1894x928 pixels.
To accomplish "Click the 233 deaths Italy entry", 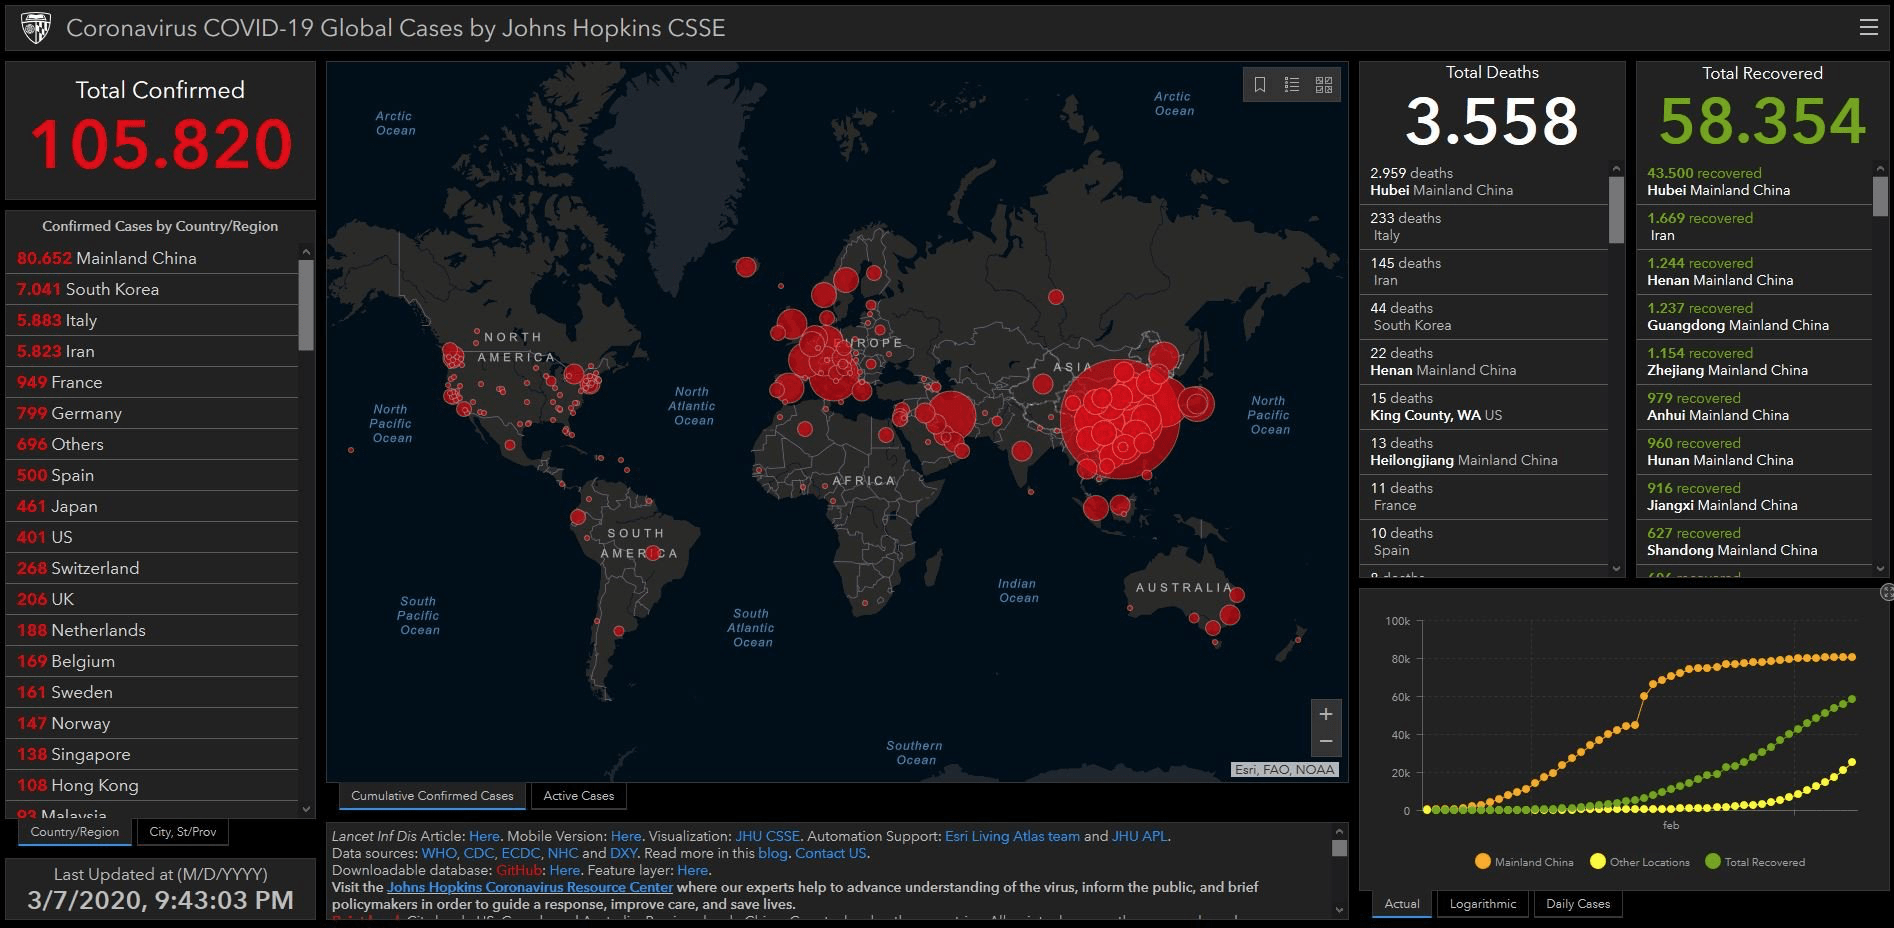I will (x=1484, y=227).
